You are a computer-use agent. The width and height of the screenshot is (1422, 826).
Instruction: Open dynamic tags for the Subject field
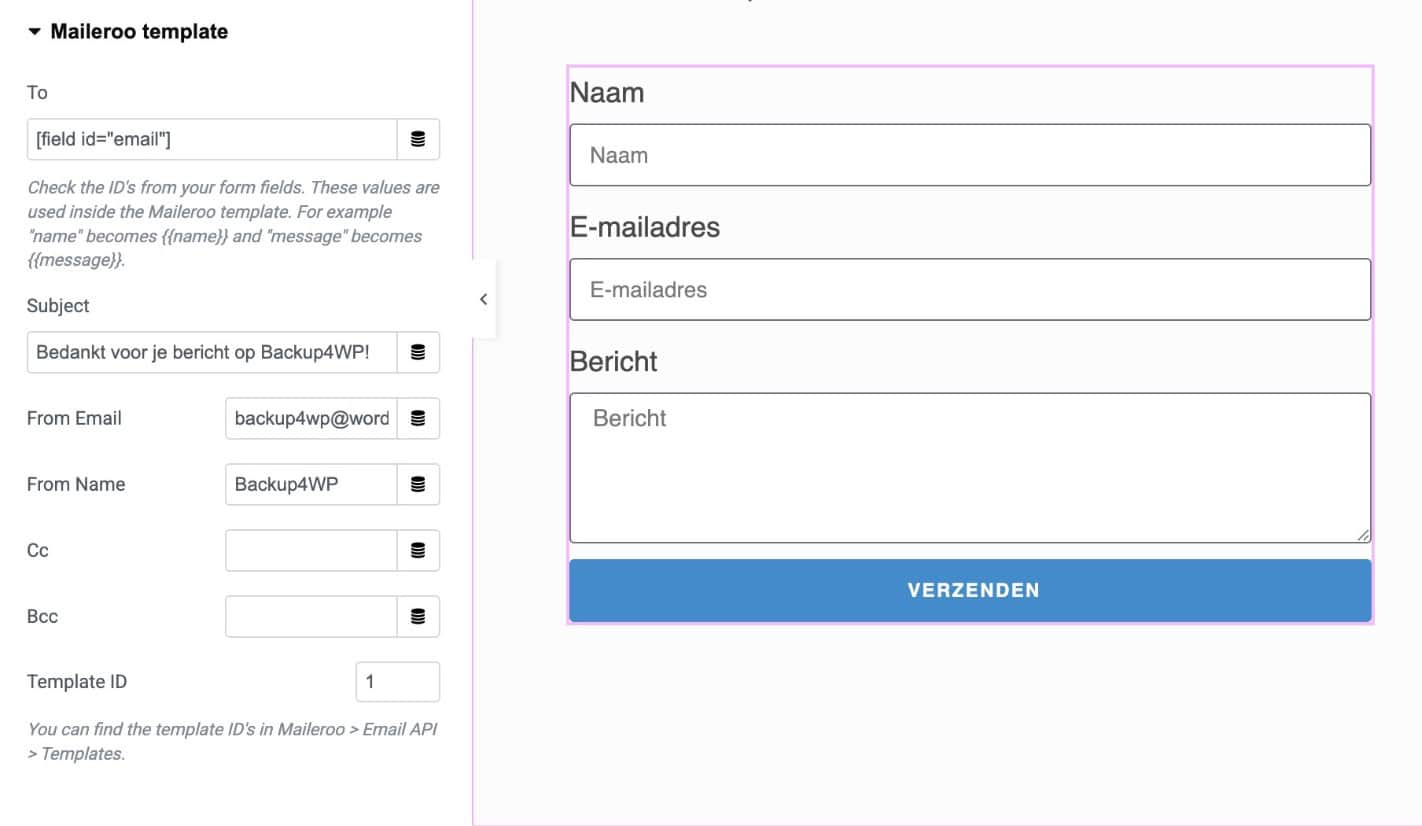(418, 353)
